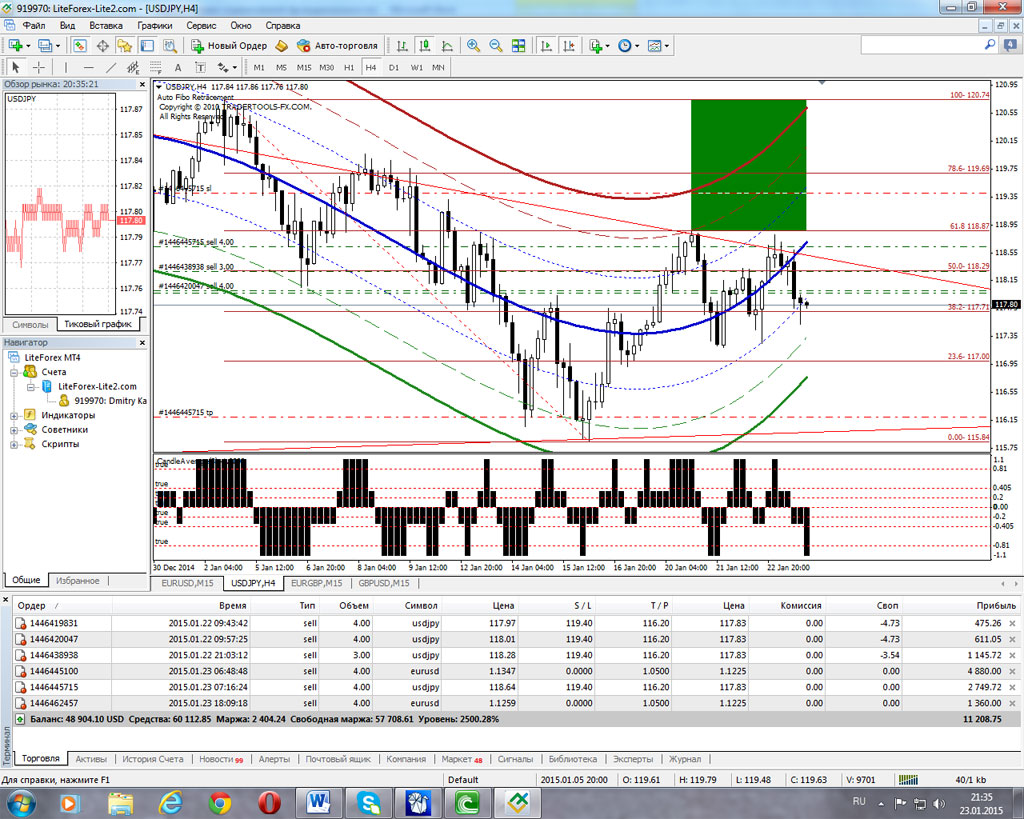Open the Сервис menu
The width and height of the screenshot is (1024, 819).
point(200,25)
